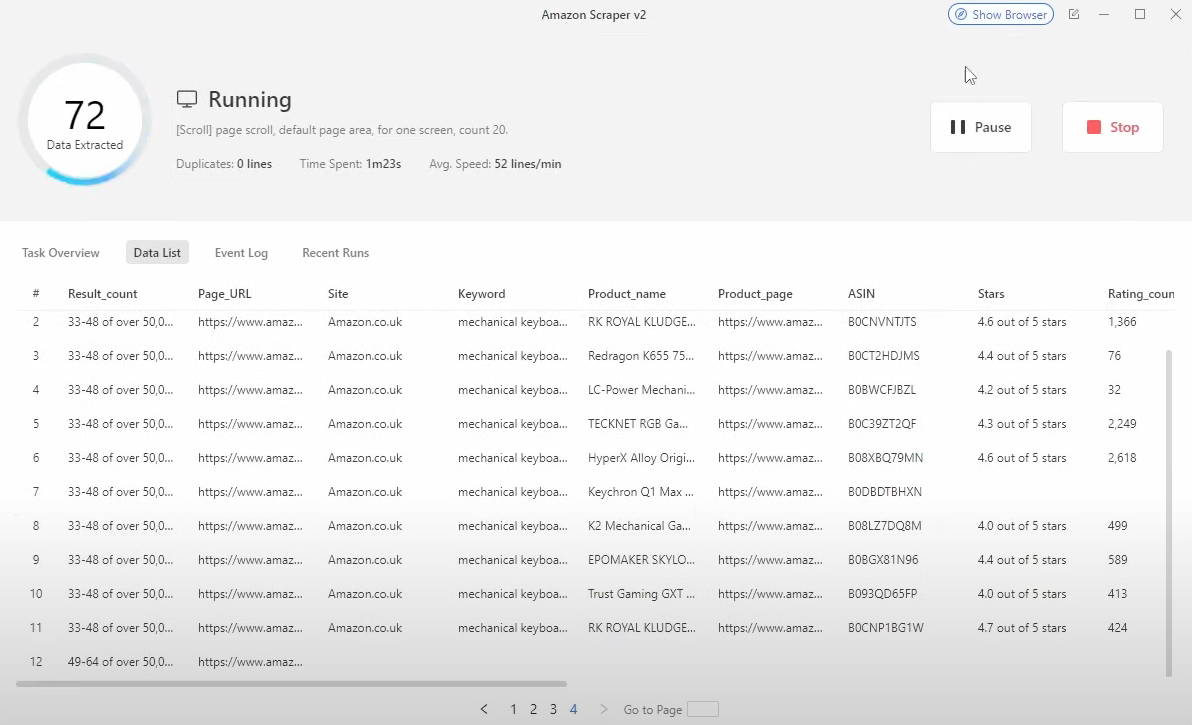Maximize the Amazon Scraper window
Image resolution: width=1192 pixels, height=725 pixels.
[1140, 14]
